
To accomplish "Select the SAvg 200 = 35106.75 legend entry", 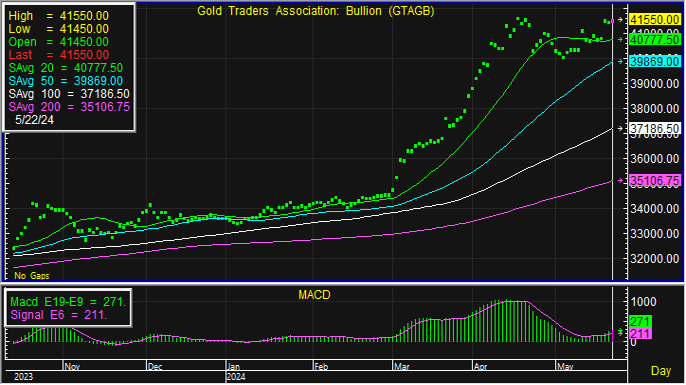I will (69, 107).
